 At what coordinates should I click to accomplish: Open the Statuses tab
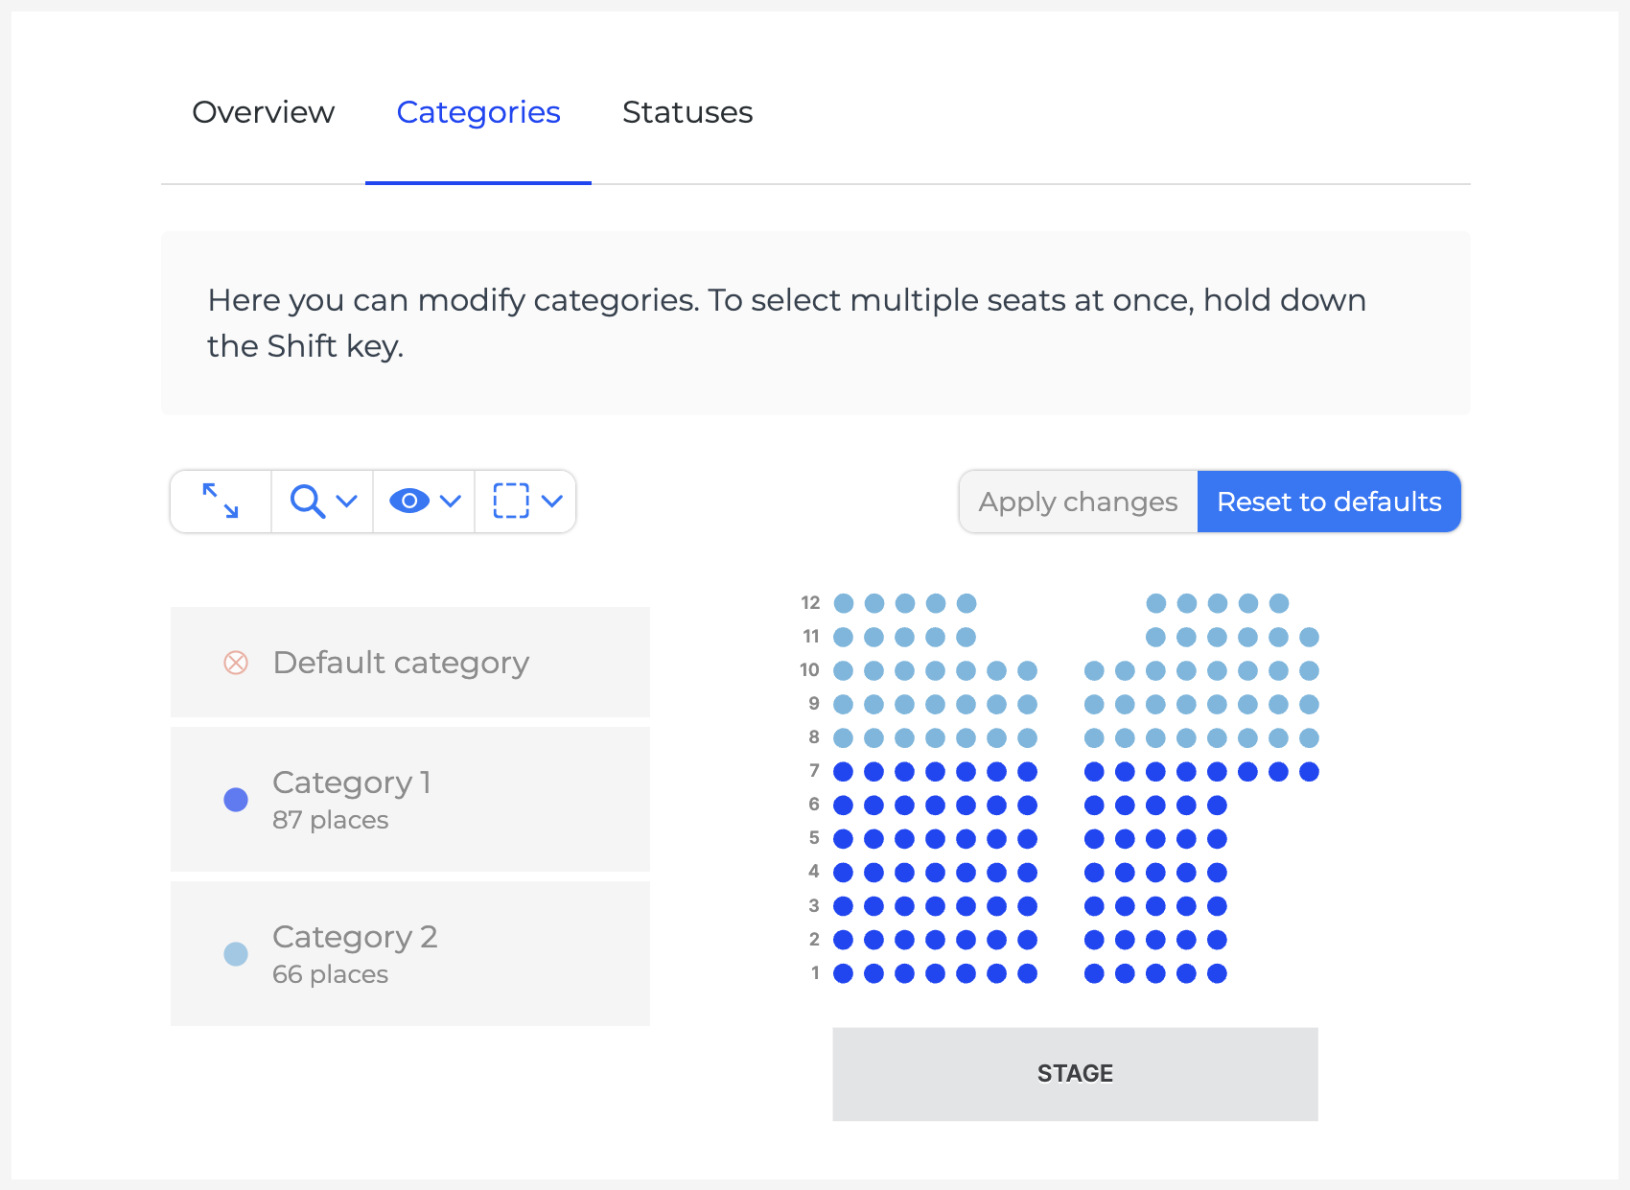(687, 112)
